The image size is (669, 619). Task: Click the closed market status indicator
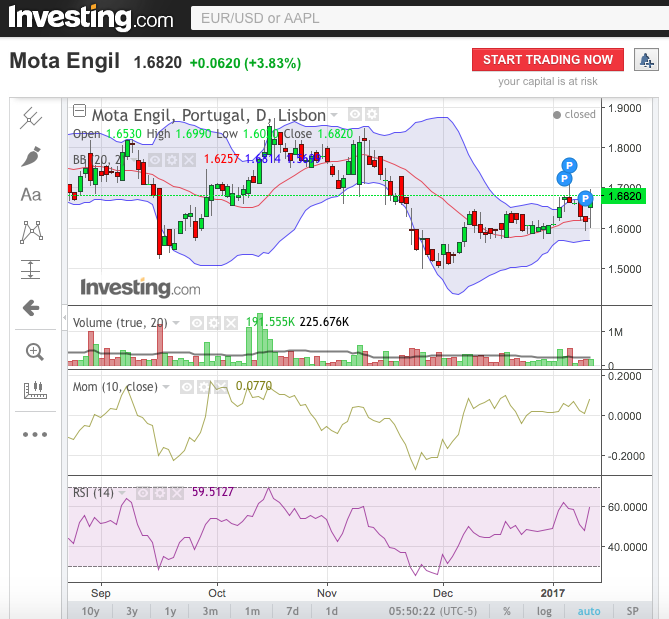pos(574,114)
